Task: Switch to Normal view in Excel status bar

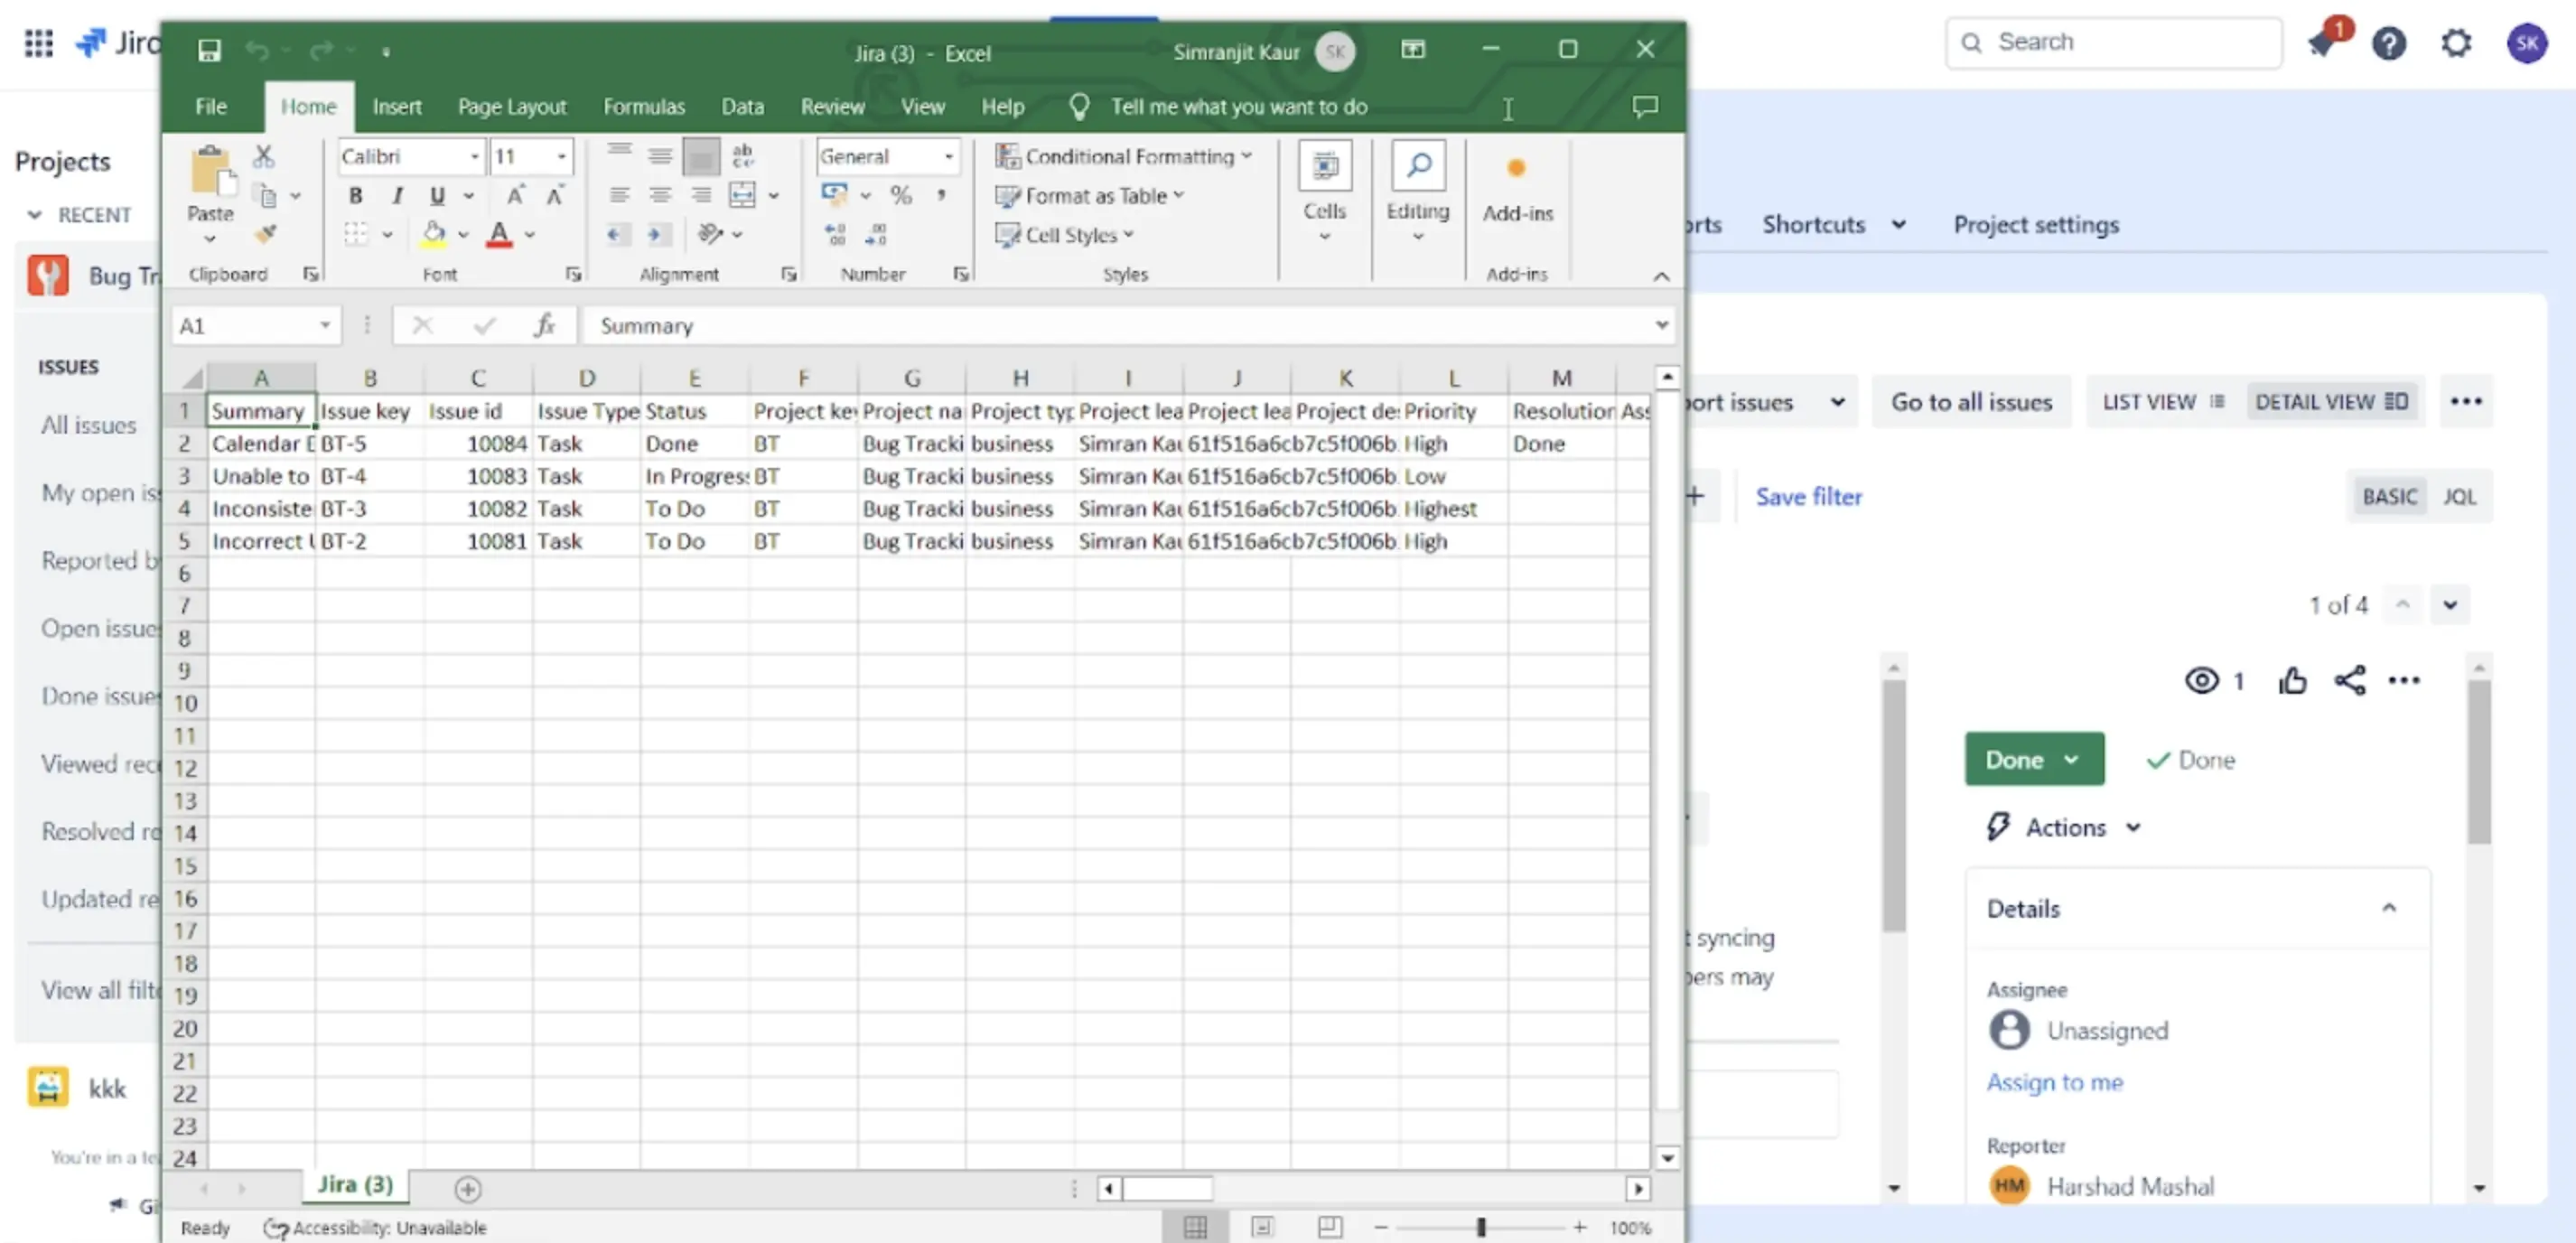Action: [x=1195, y=1227]
